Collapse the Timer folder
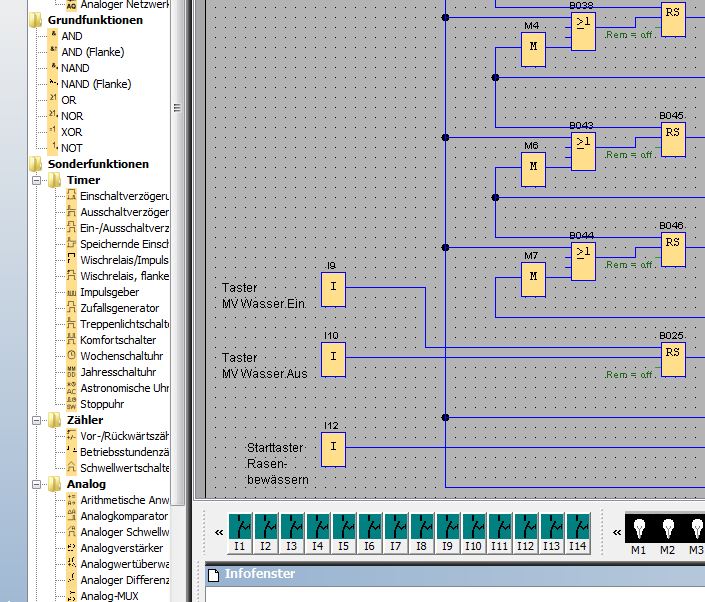 click(x=38, y=181)
